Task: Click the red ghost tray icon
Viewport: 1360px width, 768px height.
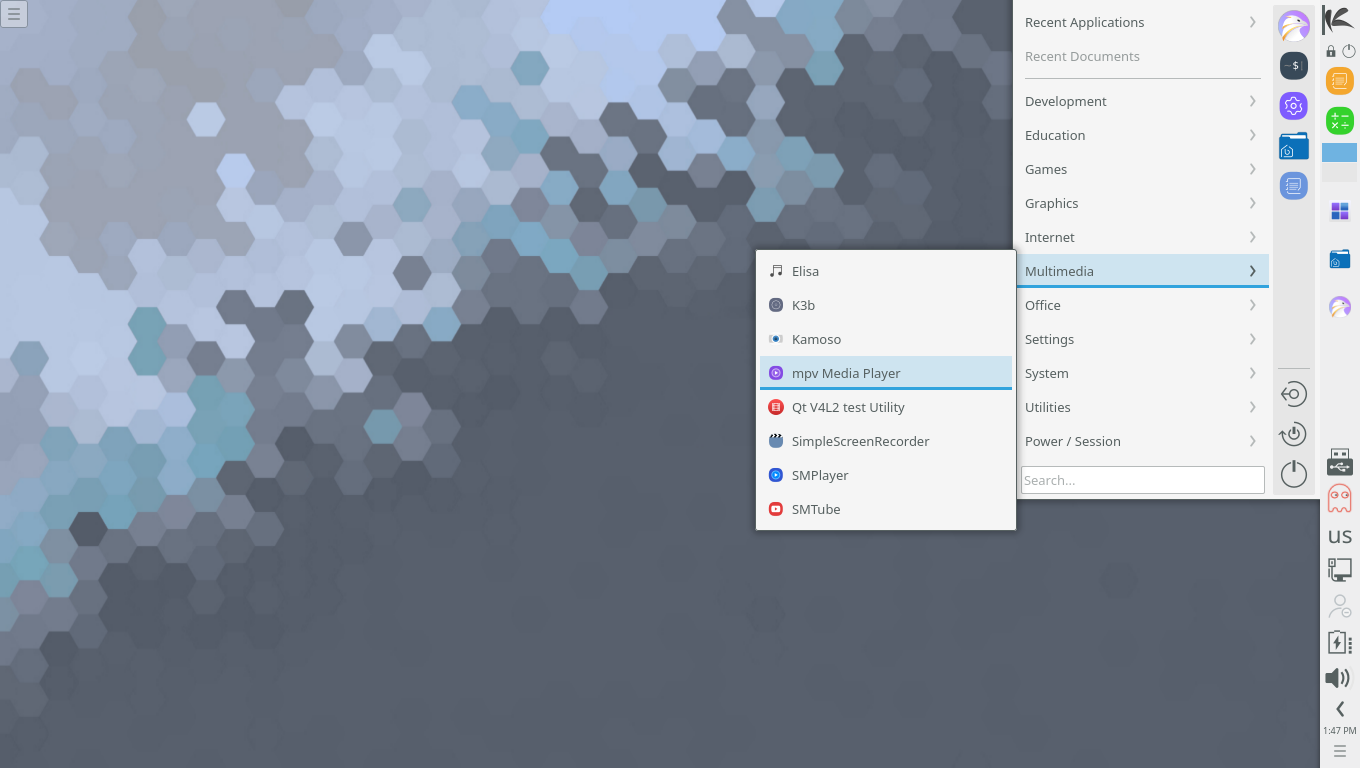Action: click(x=1340, y=499)
